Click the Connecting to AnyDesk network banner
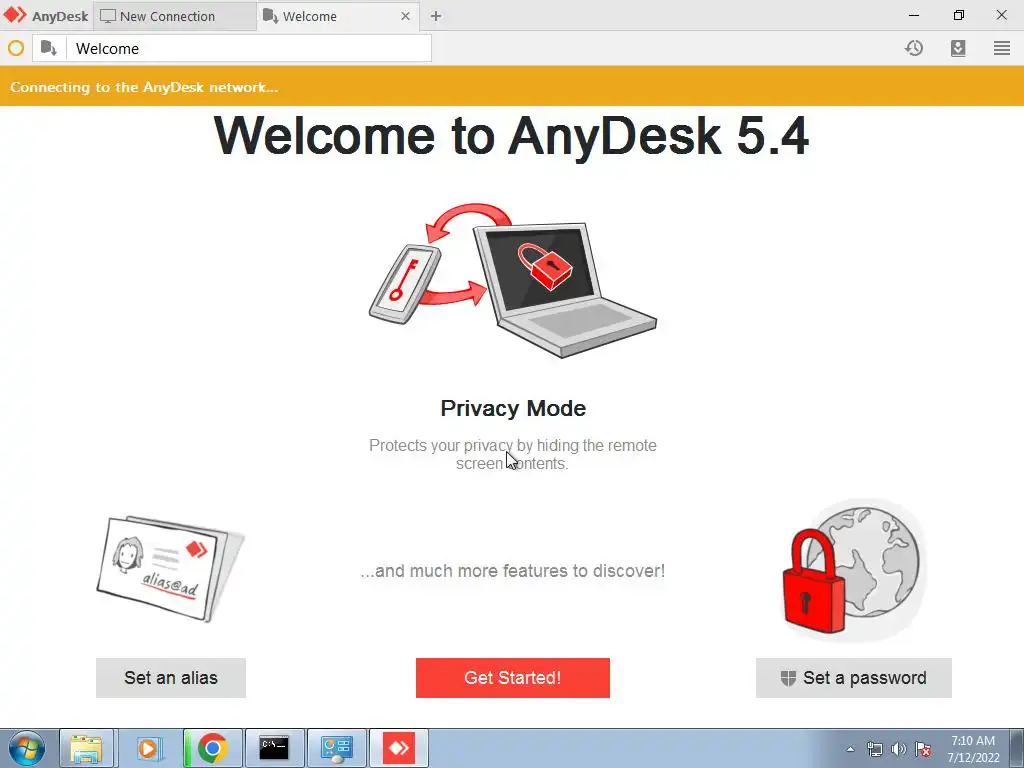This screenshot has height=768, width=1024. [x=512, y=86]
